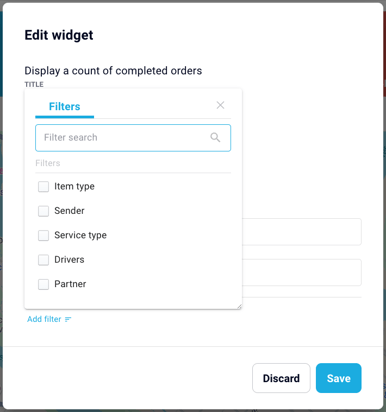Click the magnifier icon in Filter search

(x=215, y=137)
